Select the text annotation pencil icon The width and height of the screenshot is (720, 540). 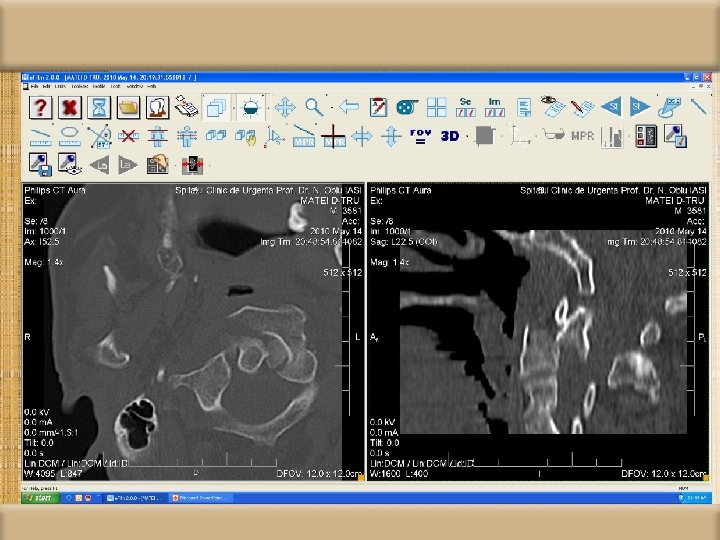[x=378, y=107]
